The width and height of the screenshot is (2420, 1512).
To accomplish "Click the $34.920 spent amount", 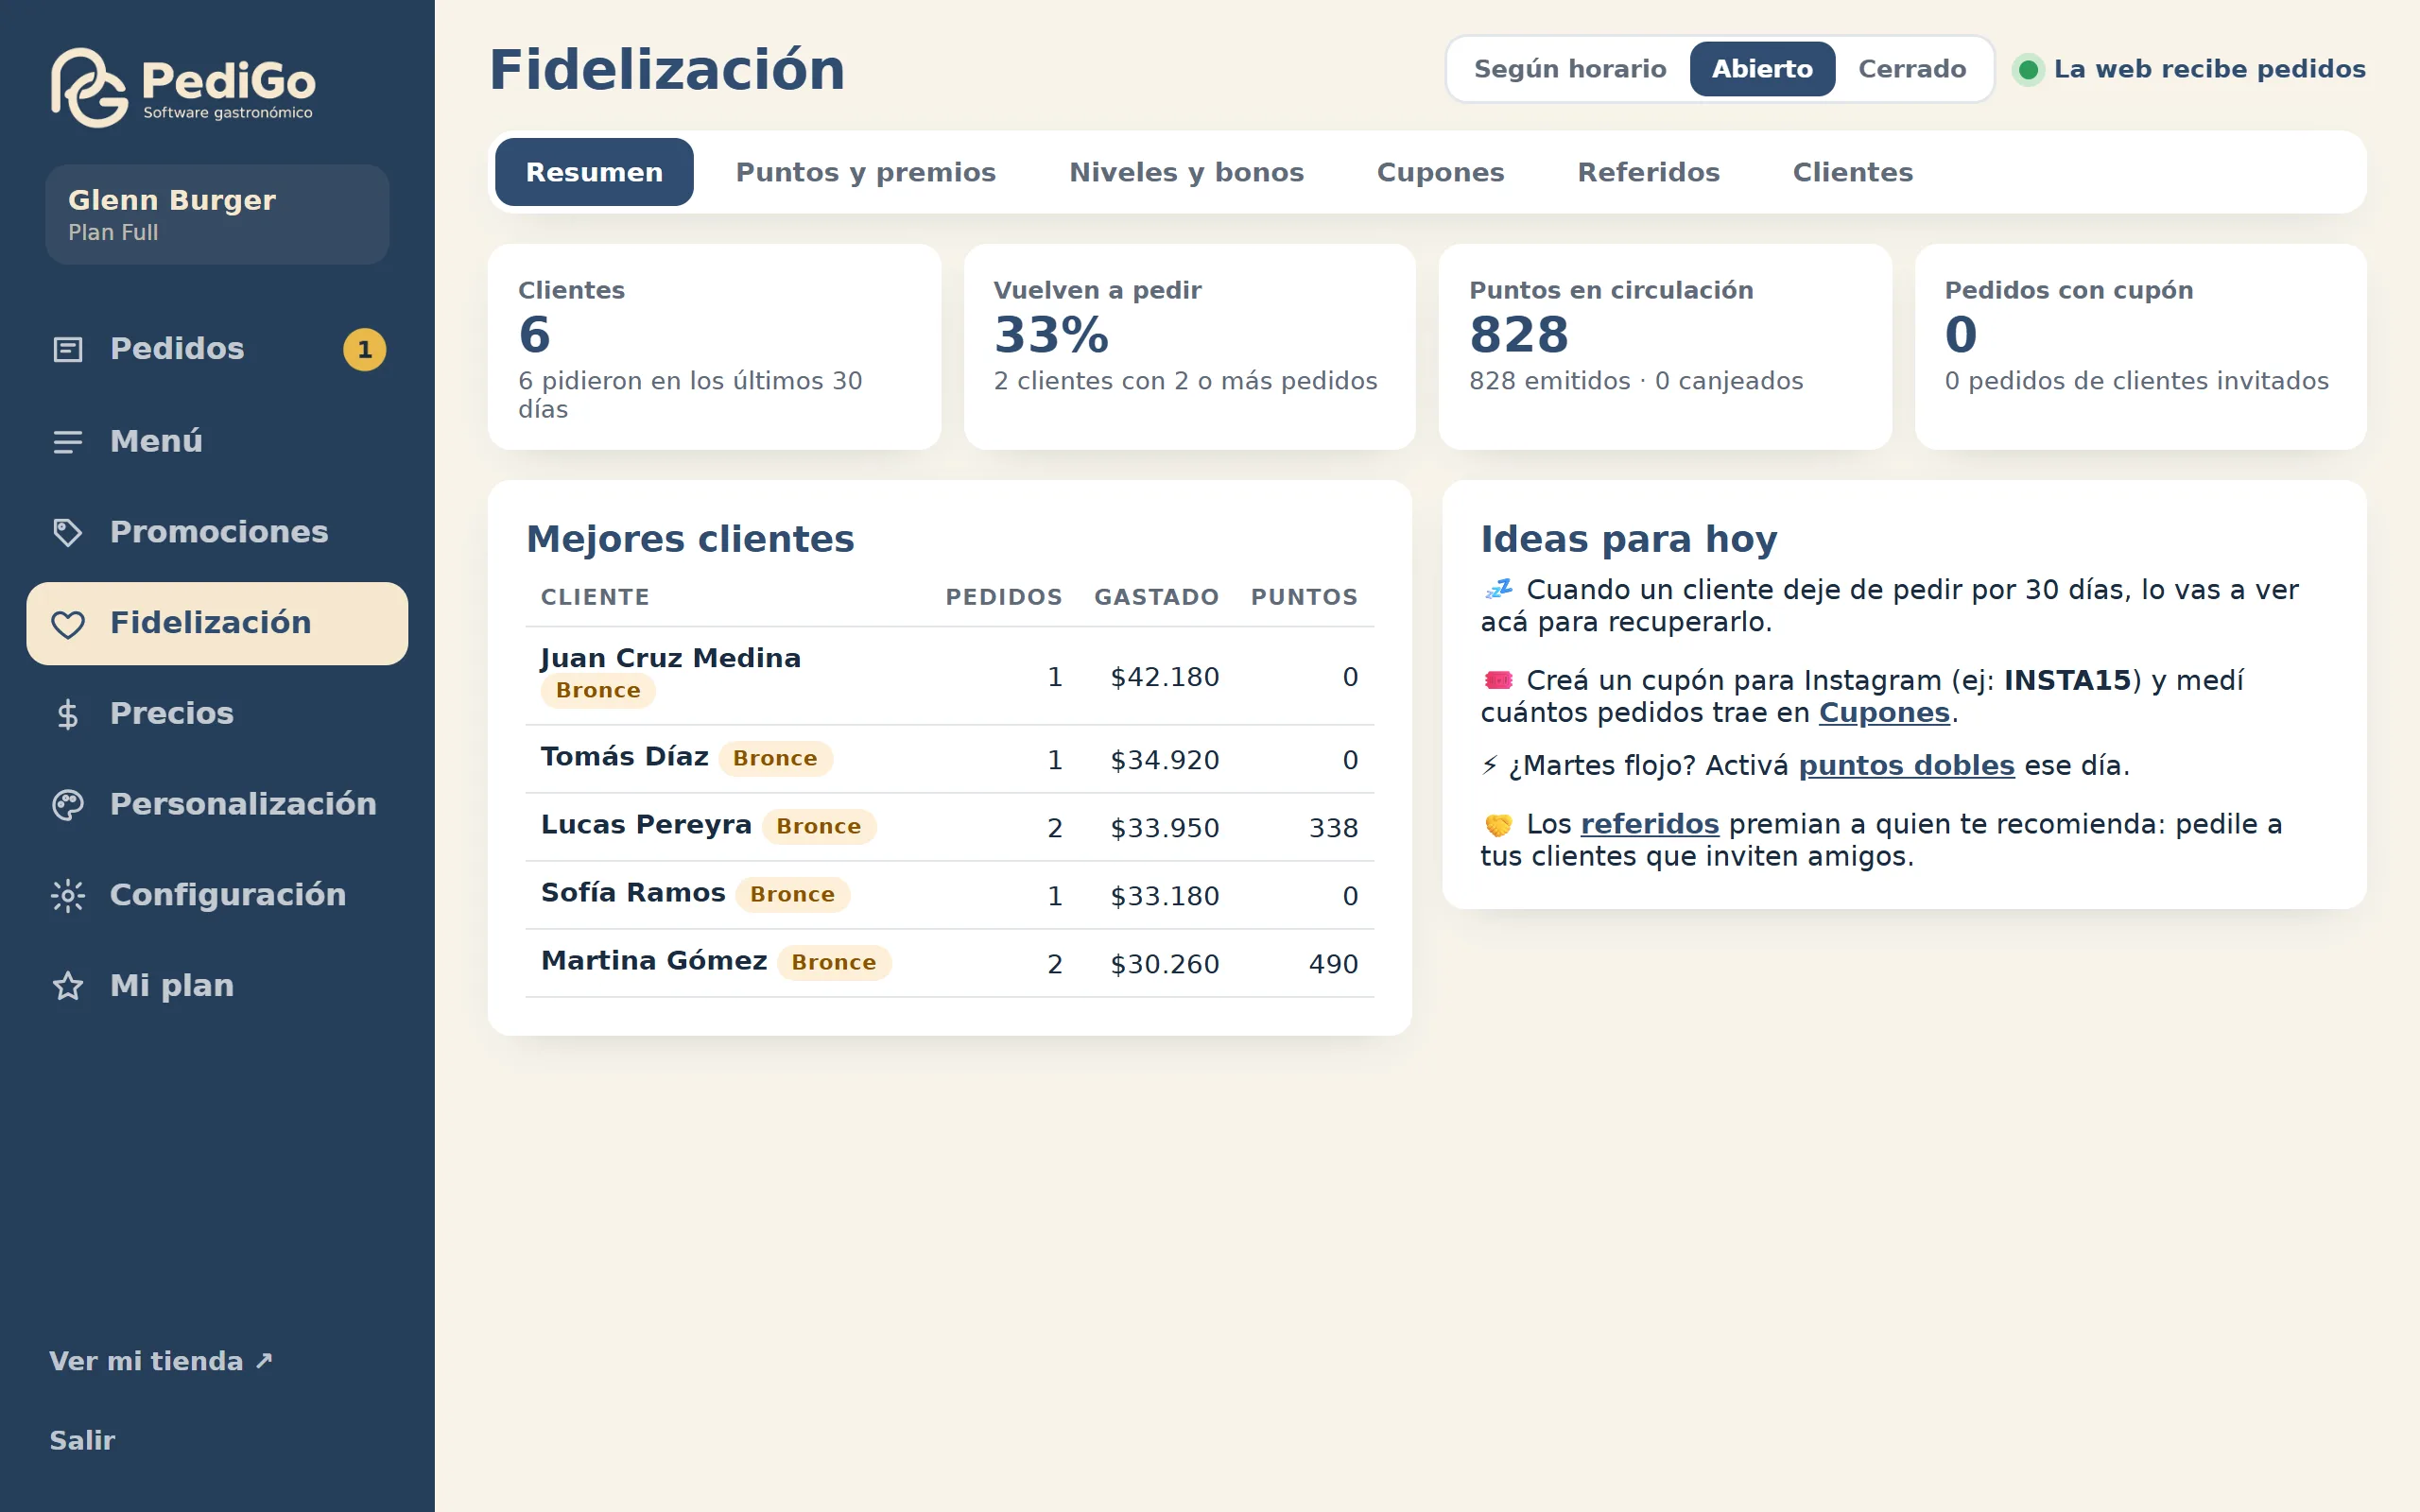I will (1164, 760).
